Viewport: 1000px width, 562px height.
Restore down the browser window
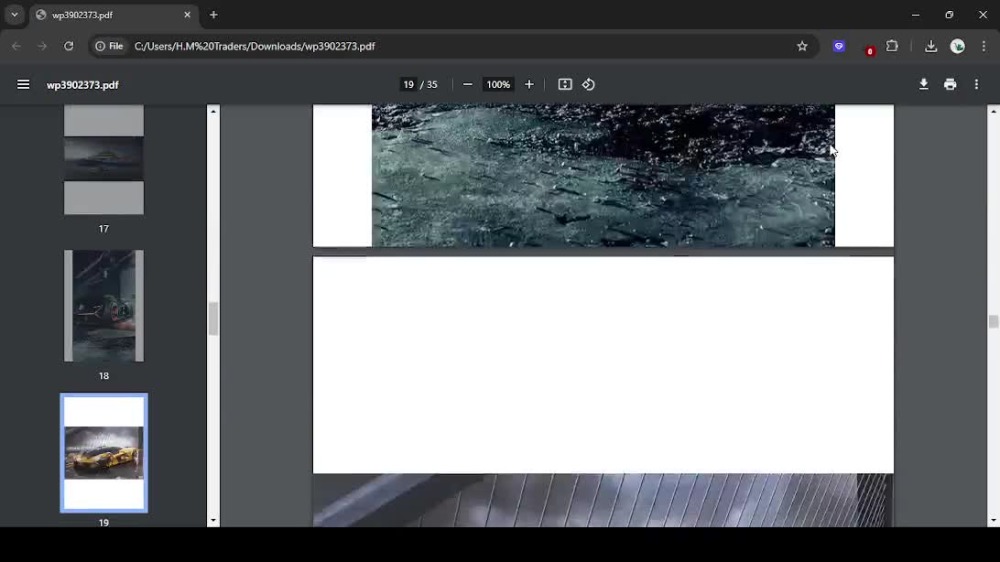coord(949,15)
